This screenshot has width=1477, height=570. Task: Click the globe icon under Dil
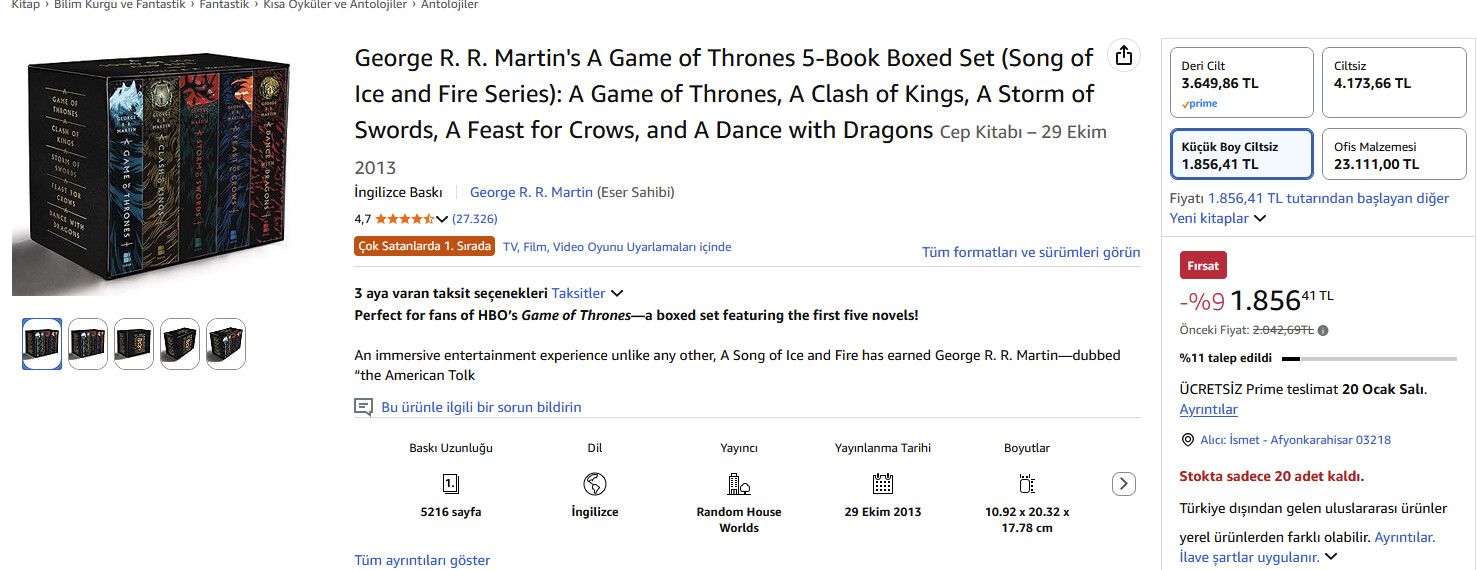[x=595, y=484]
